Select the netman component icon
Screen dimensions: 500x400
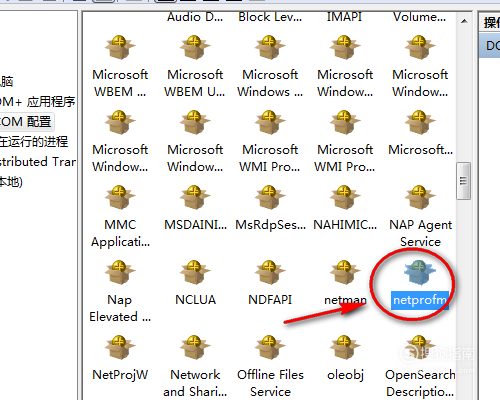pyautogui.click(x=345, y=272)
